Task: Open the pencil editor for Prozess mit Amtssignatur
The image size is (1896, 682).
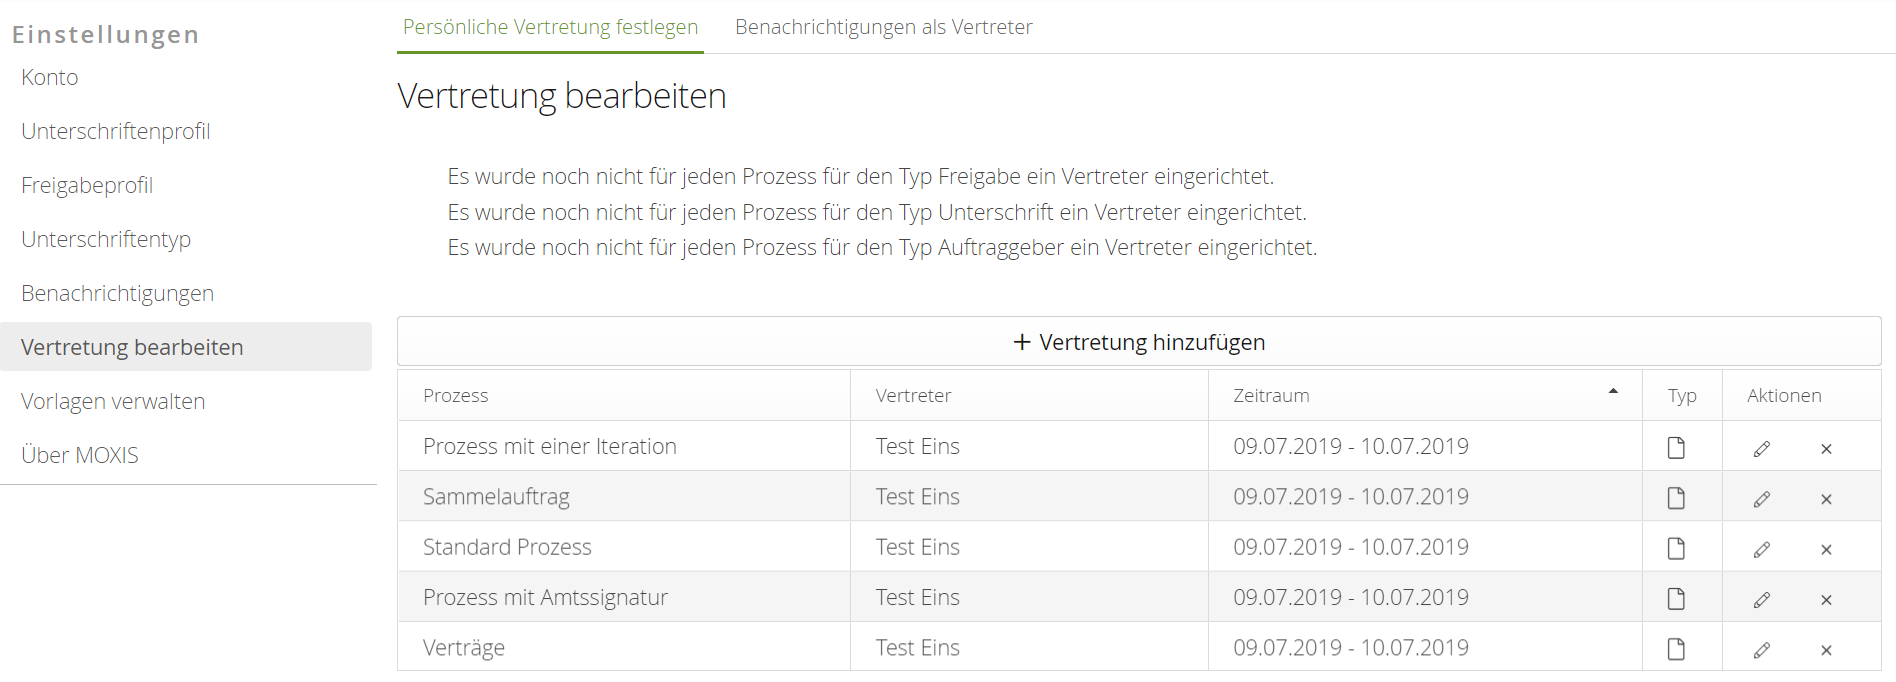Action: click(x=1762, y=598)
